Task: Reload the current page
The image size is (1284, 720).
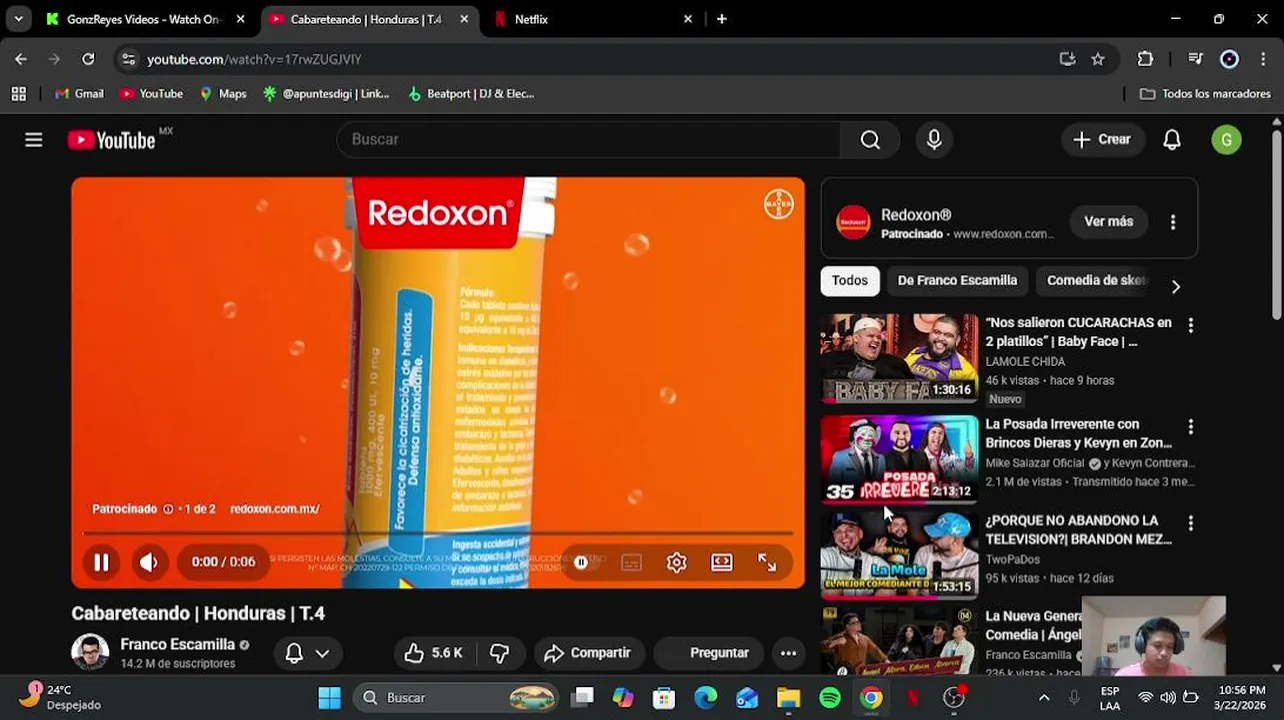Action: click(88, 59)
